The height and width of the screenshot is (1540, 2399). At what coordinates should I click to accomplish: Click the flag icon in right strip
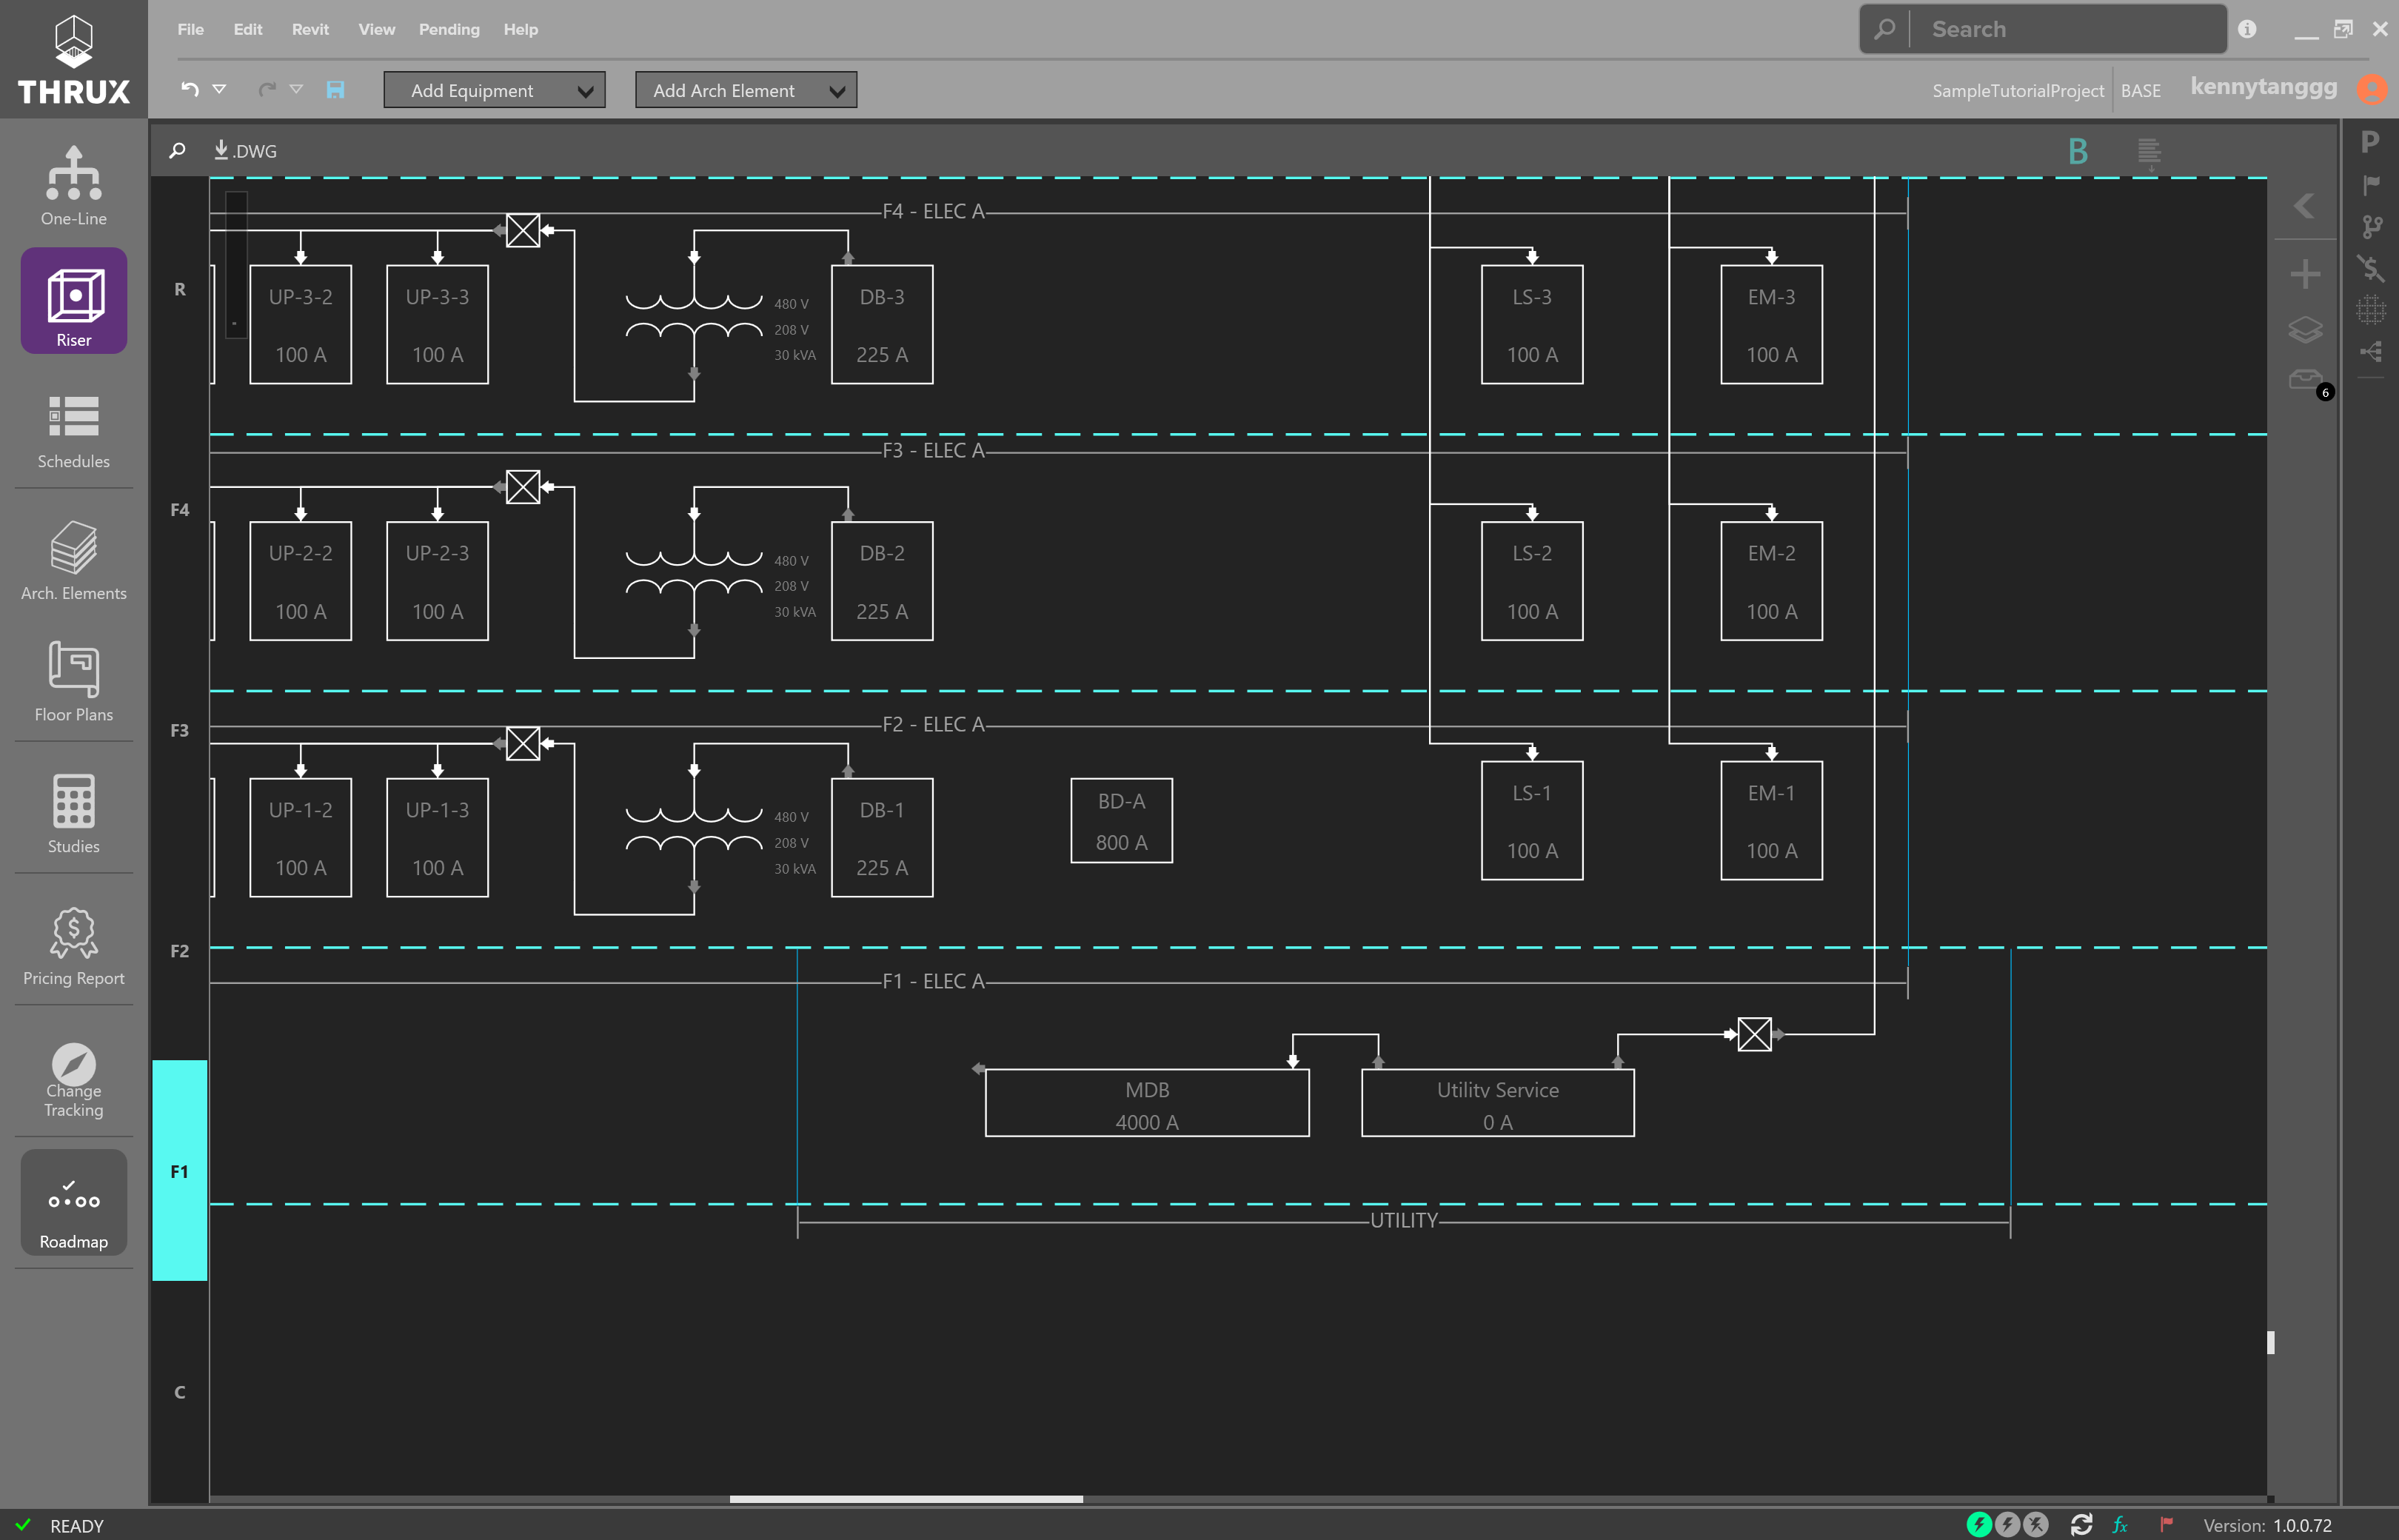[x=2370, y=185]
